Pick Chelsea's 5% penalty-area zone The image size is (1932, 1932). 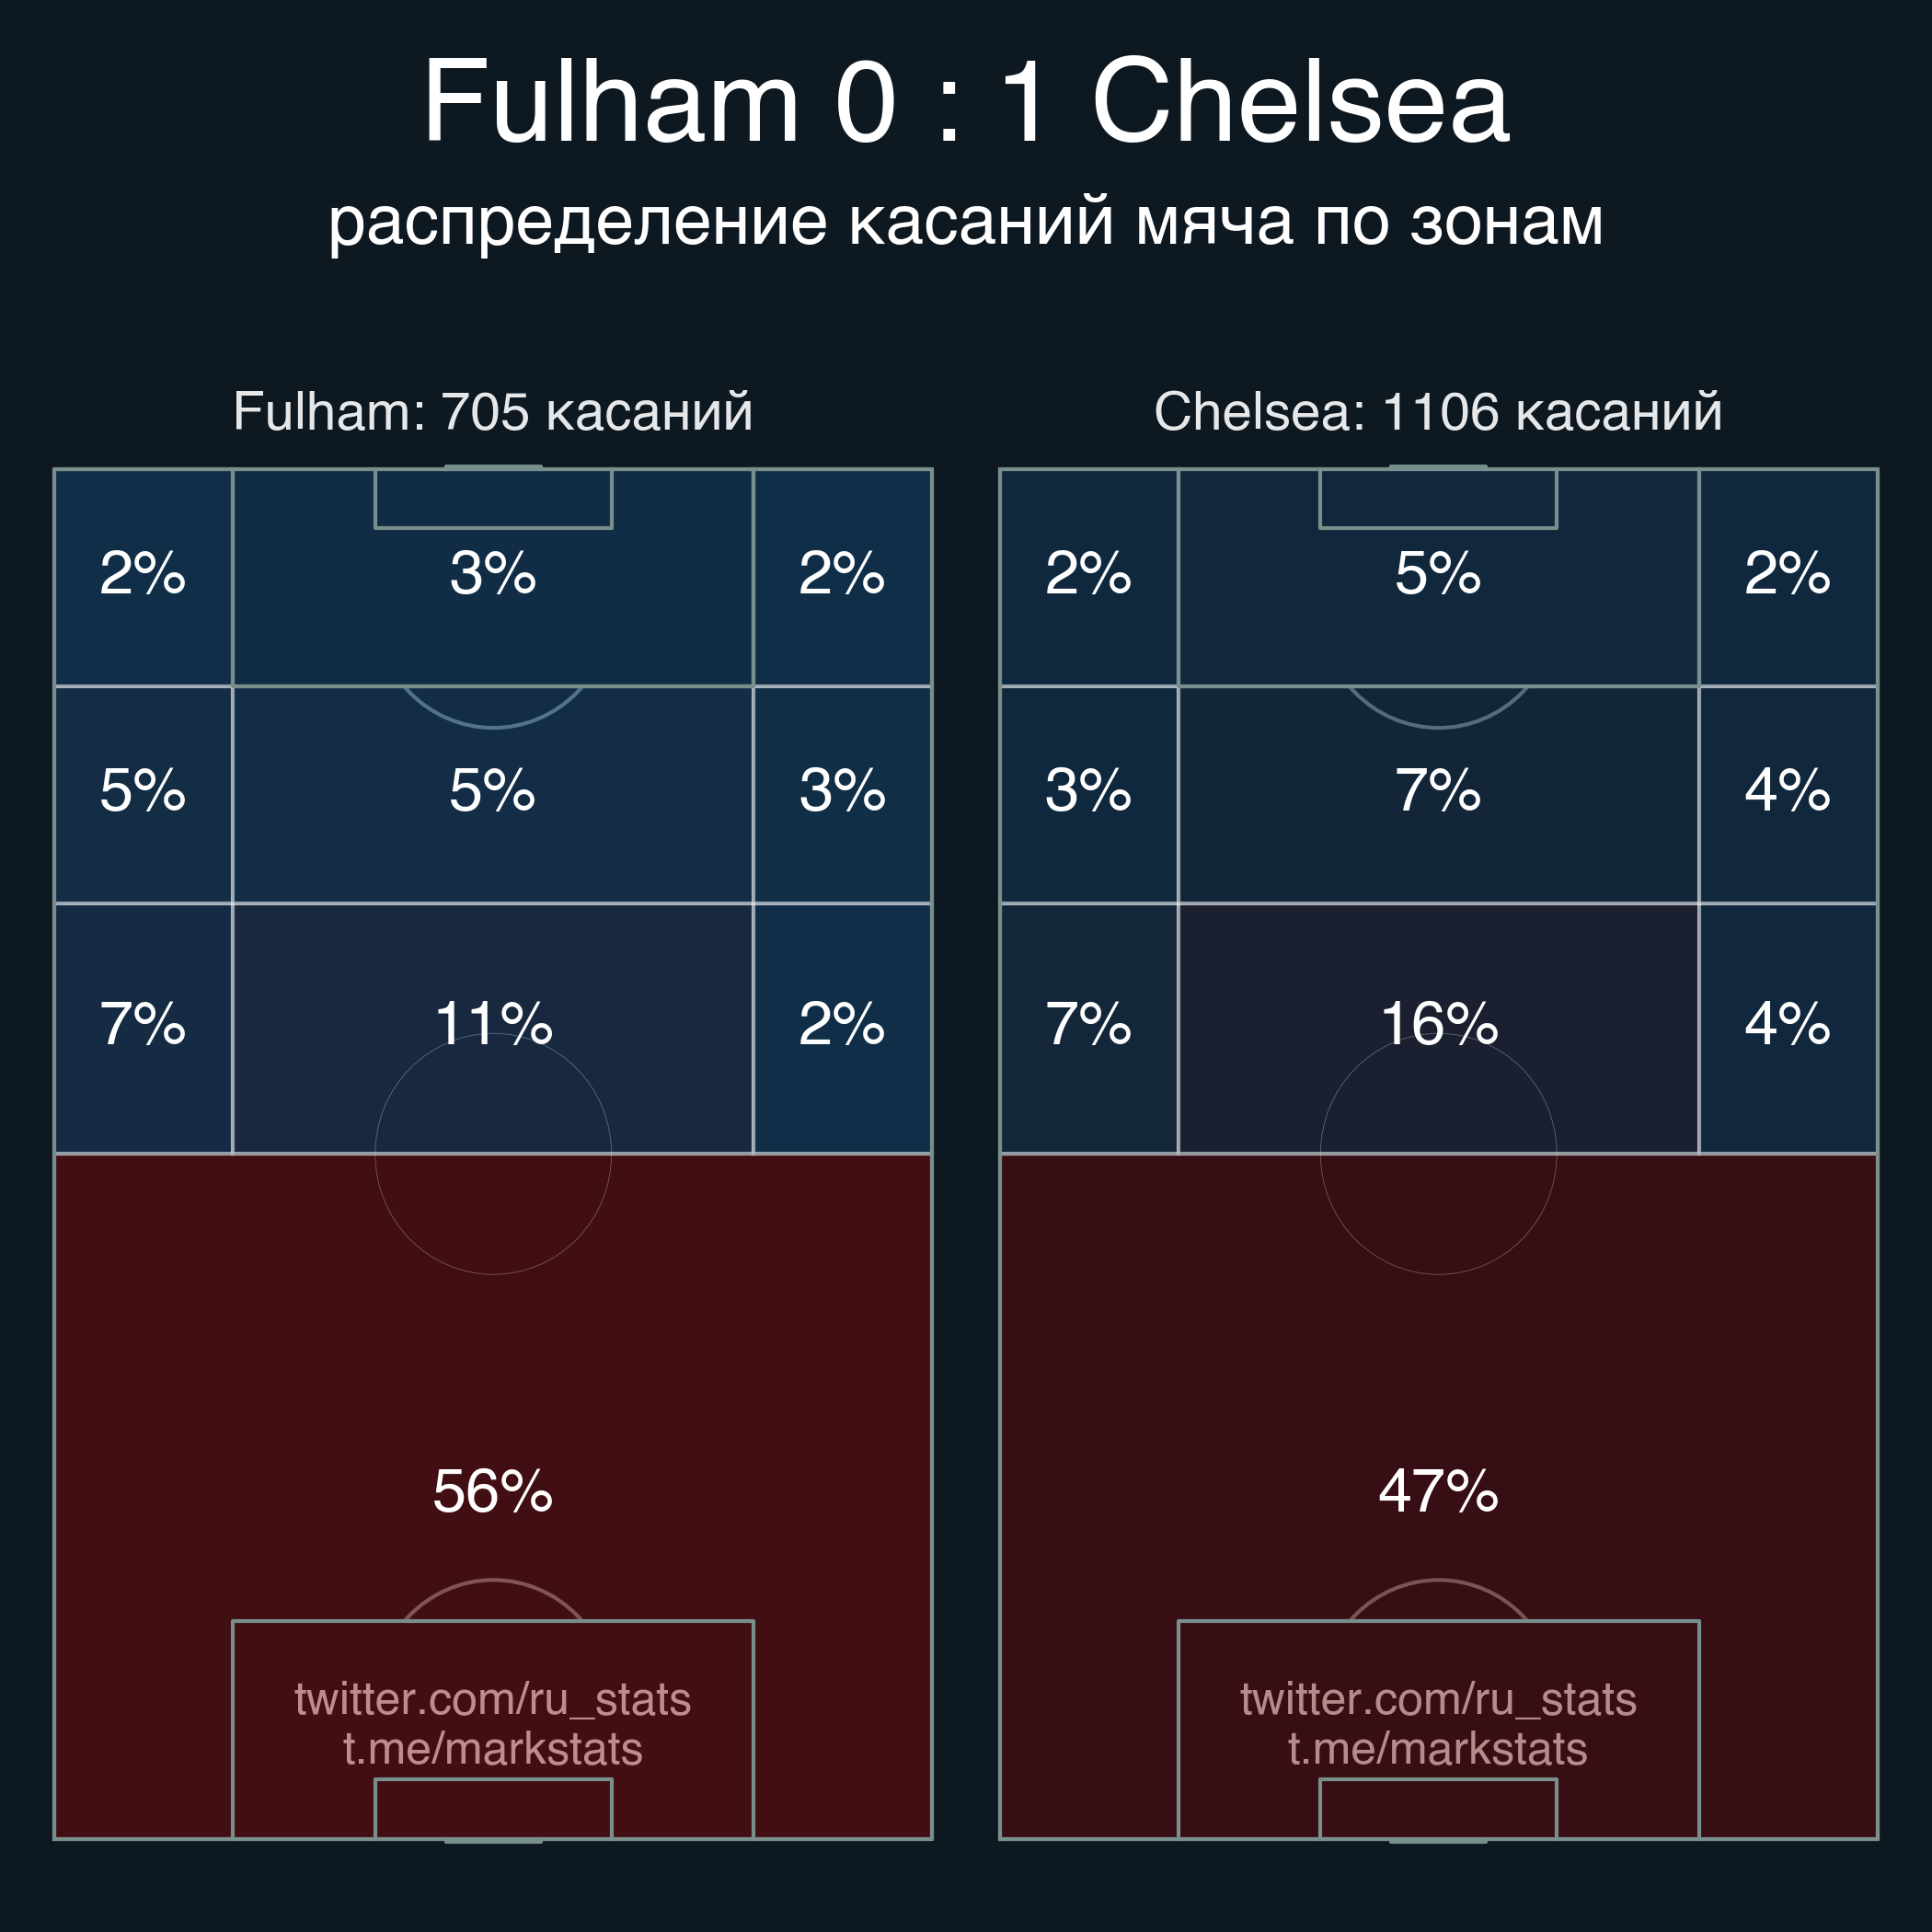click(x=1438, y=573)
